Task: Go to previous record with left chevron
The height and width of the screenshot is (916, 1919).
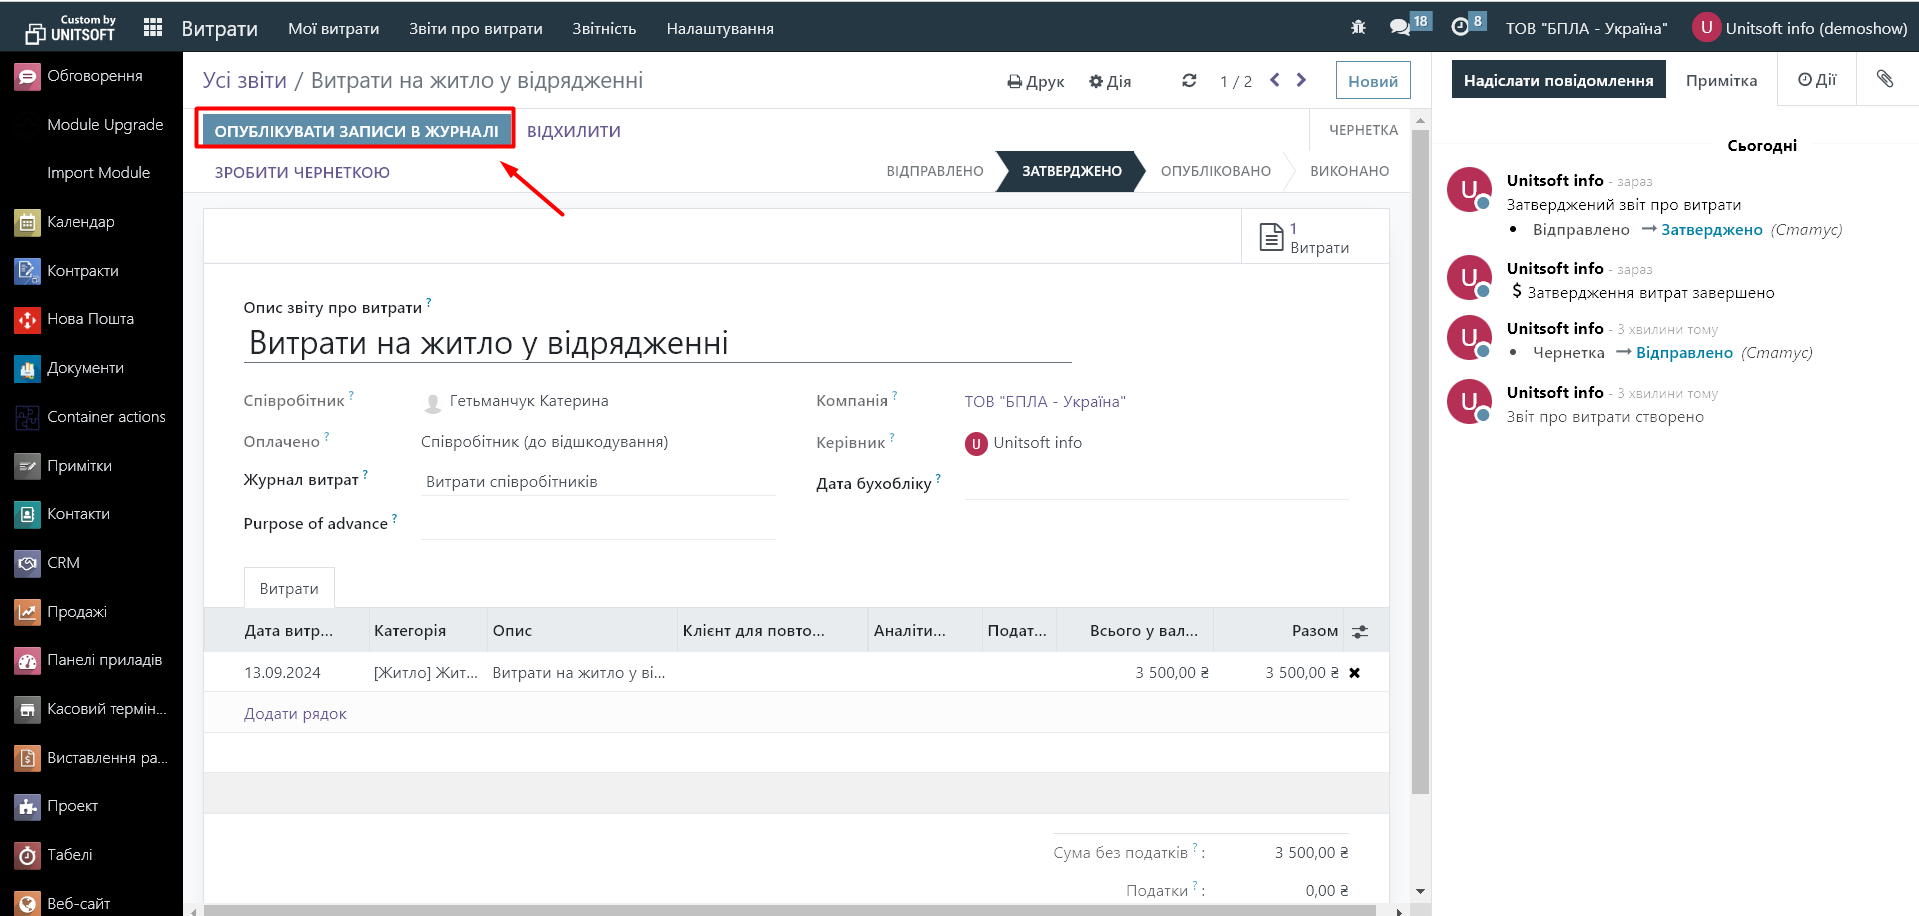Action: 1275,80
